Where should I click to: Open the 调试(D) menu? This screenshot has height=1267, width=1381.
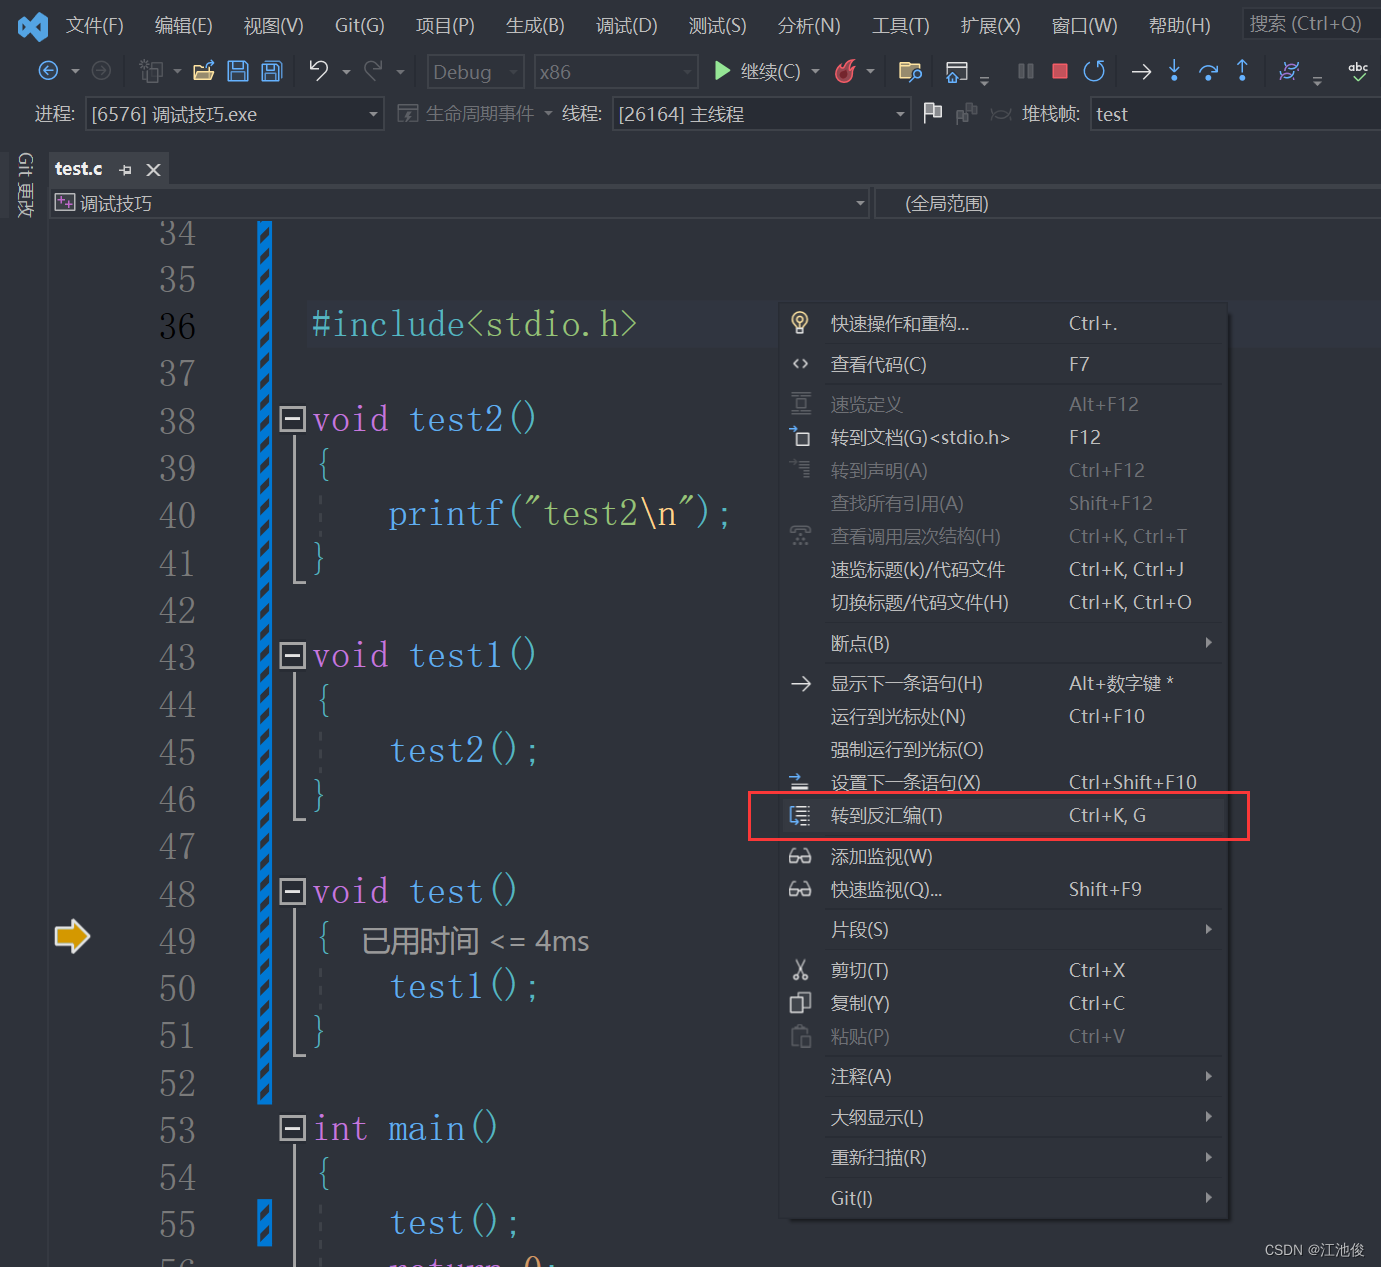627,26
